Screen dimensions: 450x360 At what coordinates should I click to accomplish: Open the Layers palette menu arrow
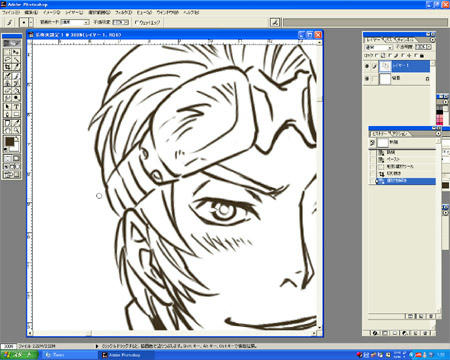tap(433, 40)
